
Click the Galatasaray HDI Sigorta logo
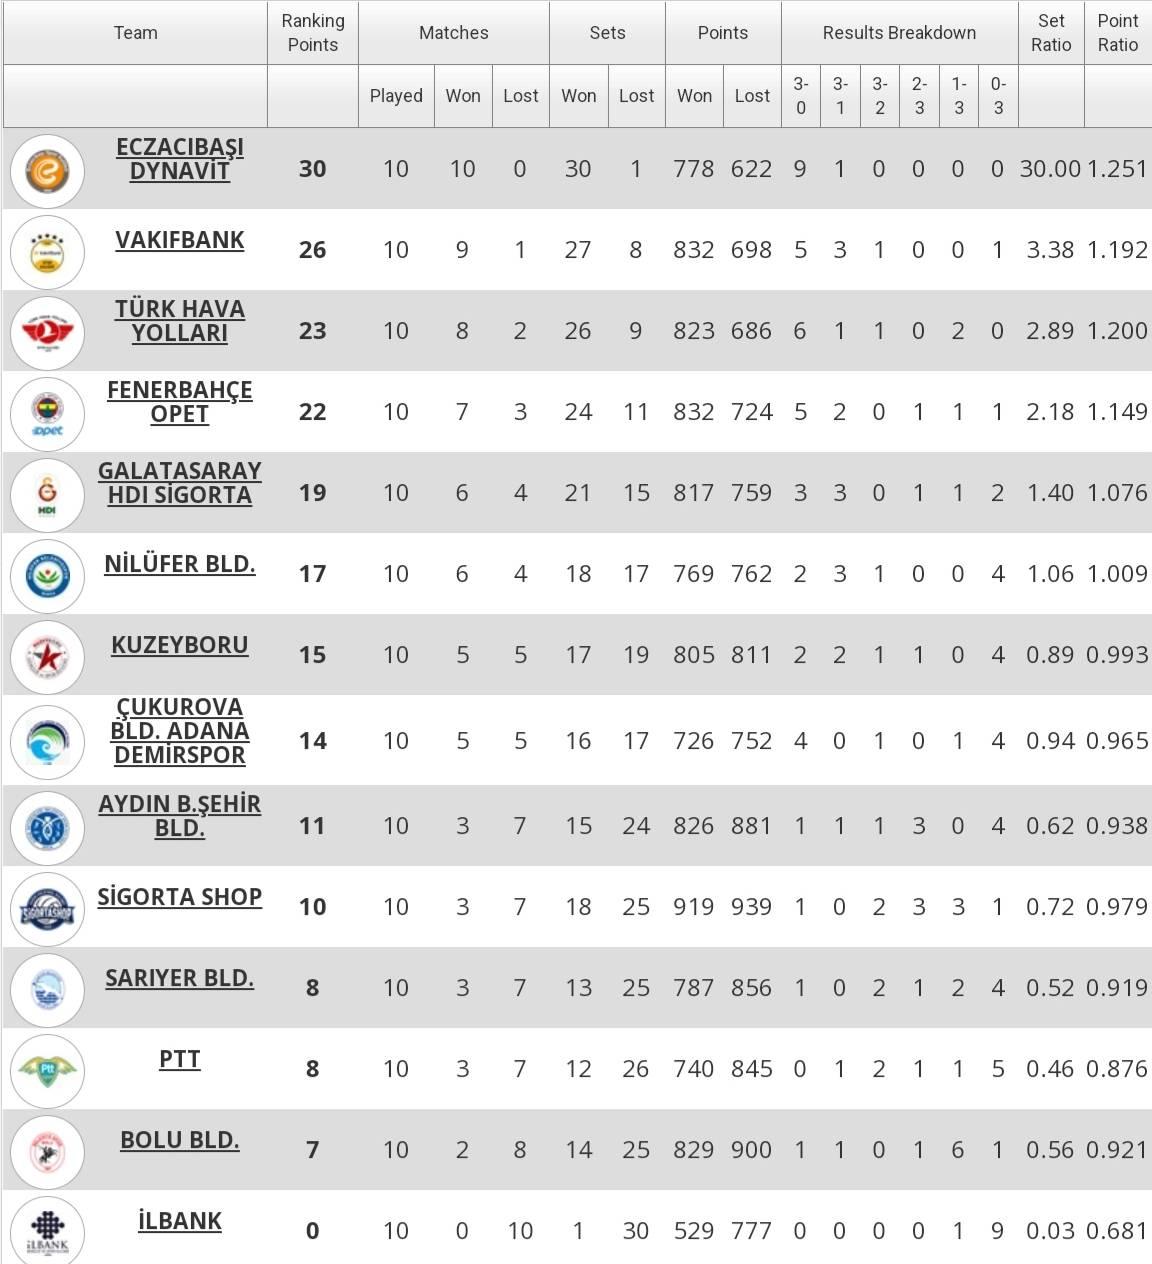47,495
